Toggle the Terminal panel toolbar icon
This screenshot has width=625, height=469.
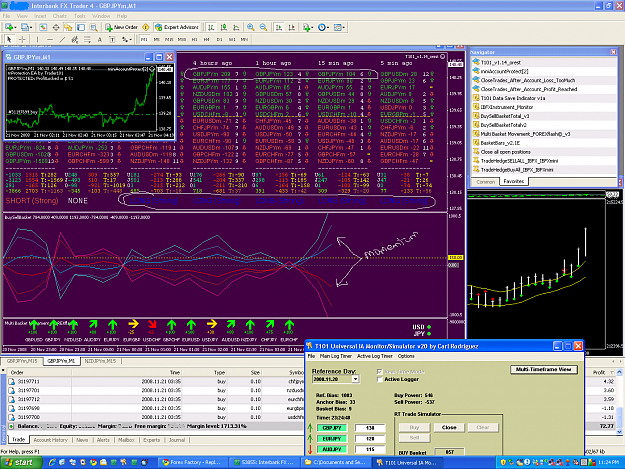(81, 27)
